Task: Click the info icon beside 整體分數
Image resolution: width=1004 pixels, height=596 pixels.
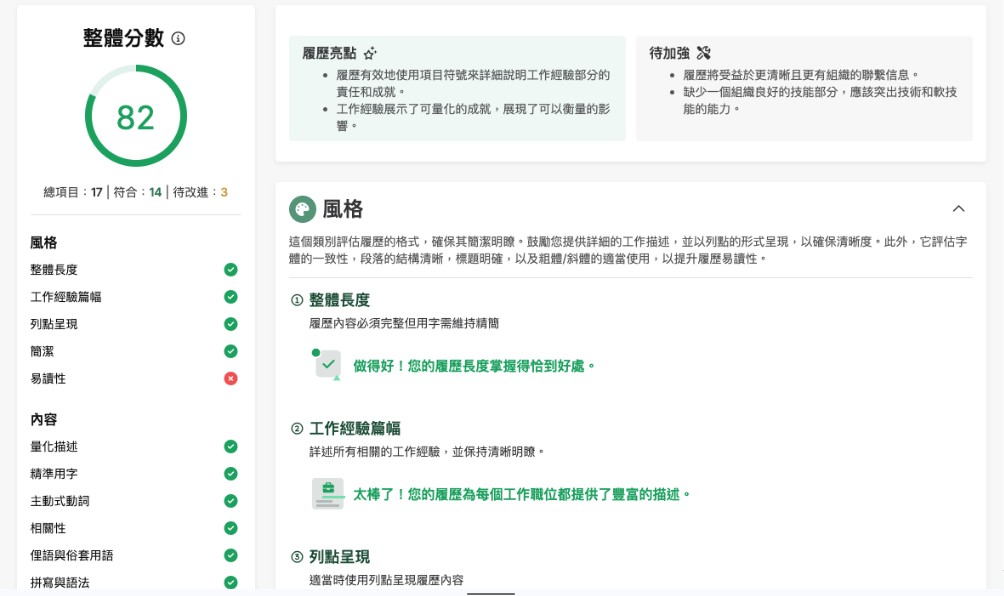Action: [x=178, y=39]
